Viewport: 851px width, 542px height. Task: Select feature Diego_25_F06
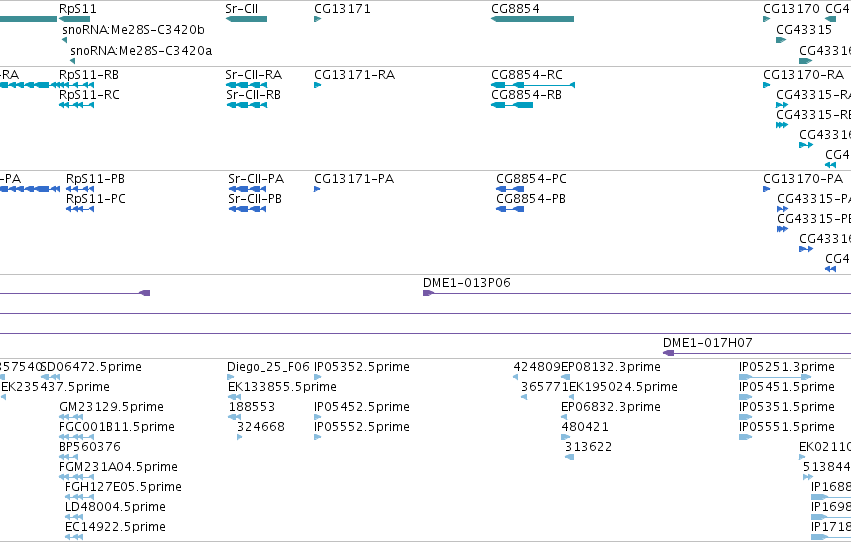coord(268,367)
